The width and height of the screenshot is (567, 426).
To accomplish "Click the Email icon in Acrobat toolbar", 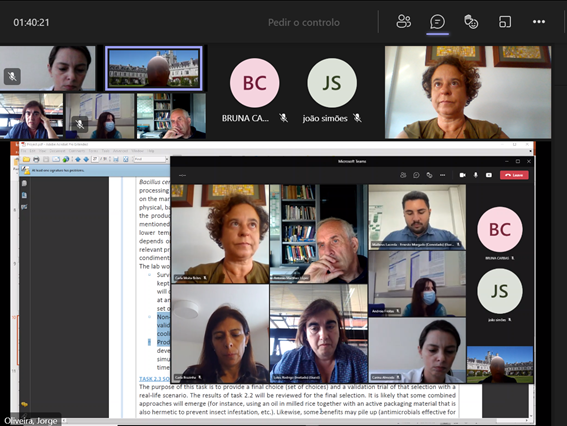I will coord(56,159).
